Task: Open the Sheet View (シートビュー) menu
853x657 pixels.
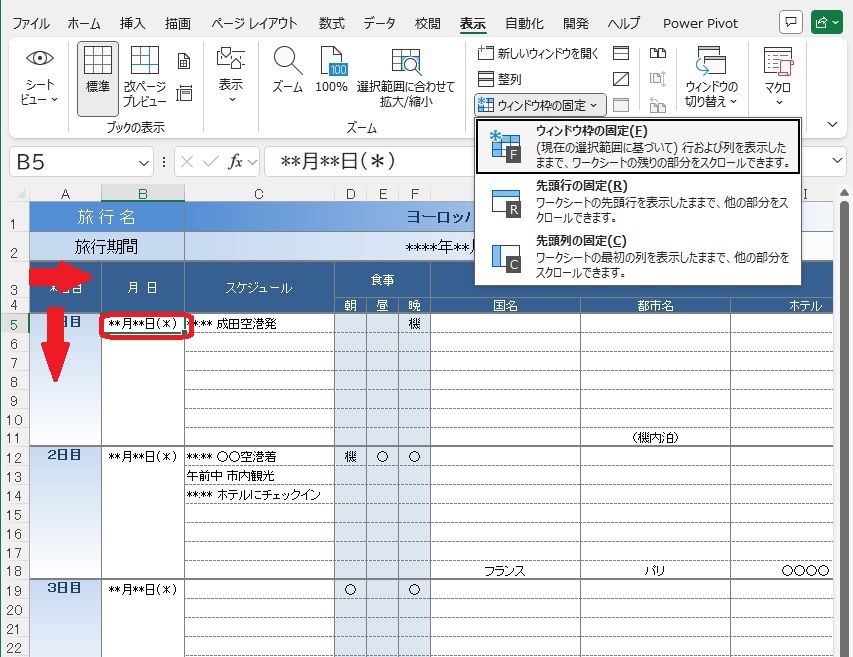Action: [x=40, y=77]
